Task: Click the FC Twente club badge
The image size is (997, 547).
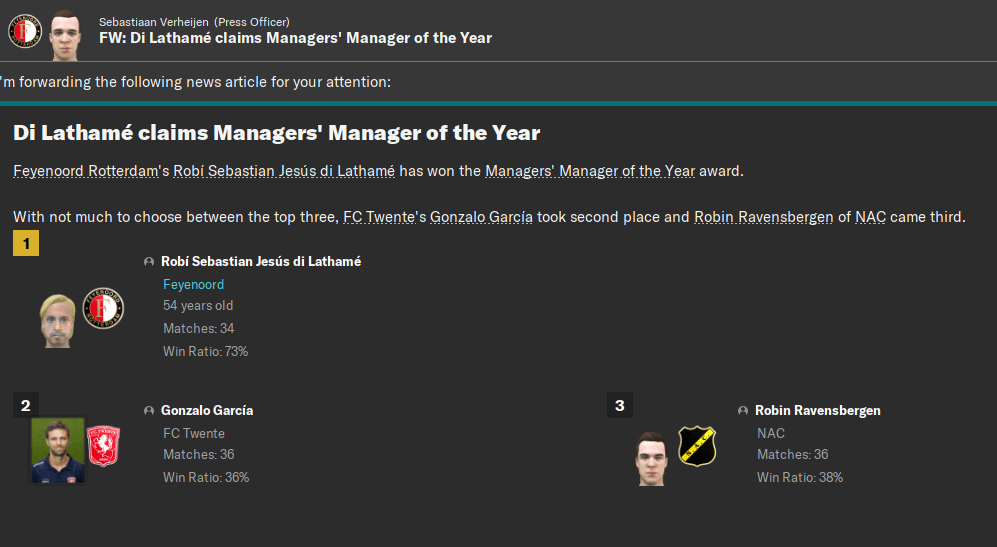Action: (x=103, y=446)
